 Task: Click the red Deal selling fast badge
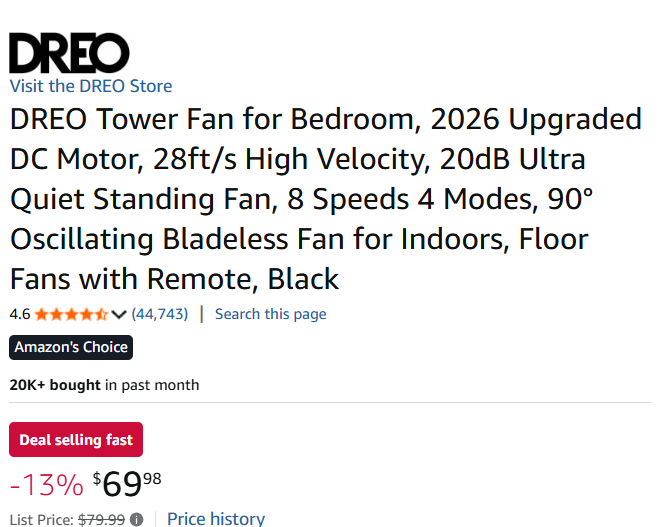(x=76, y=440)
